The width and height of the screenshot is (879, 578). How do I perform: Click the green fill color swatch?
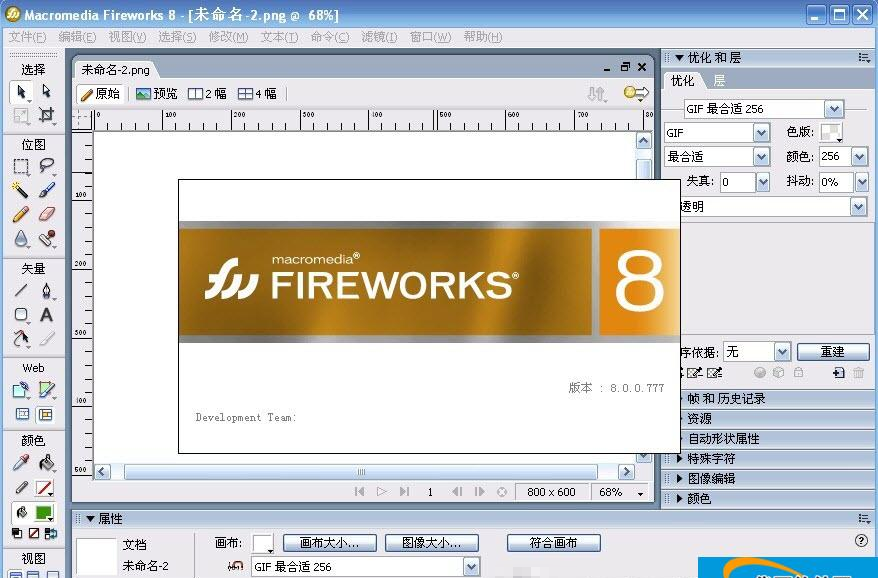44,513
